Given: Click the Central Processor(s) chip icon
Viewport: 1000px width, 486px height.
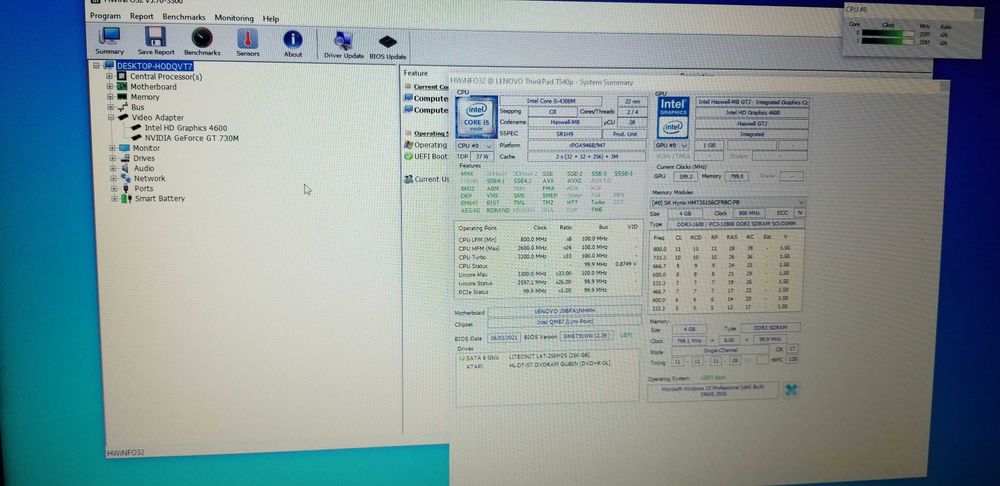Looking at the screenshot, I should coord(122,76).
